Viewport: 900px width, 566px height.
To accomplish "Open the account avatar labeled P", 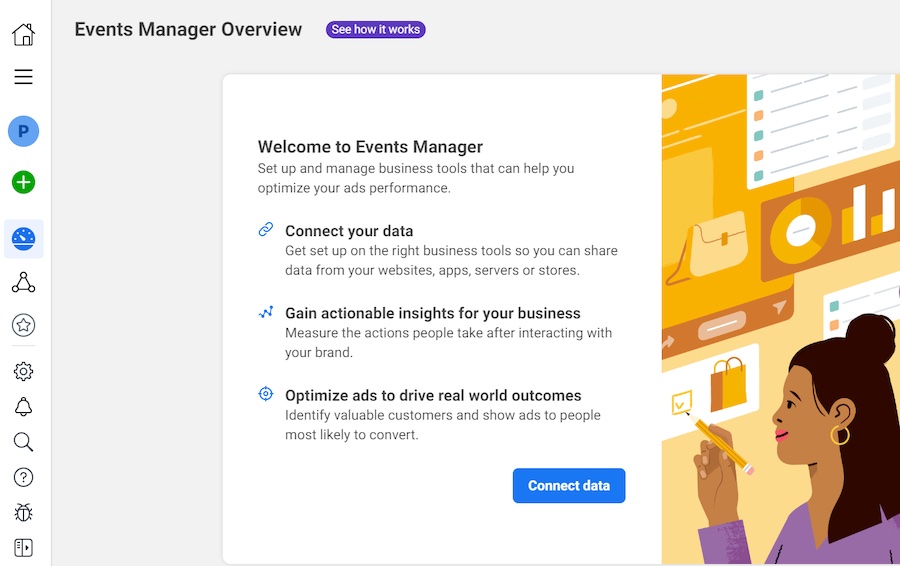I will click(x=23, y=131).
